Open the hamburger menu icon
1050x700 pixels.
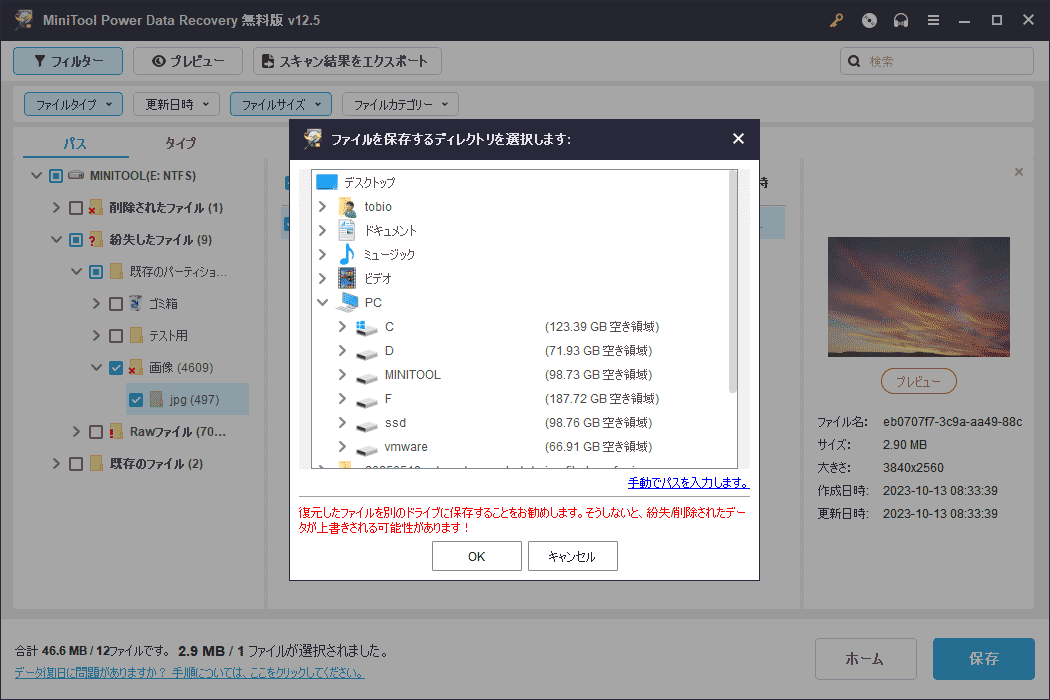pyautogui.click(x=933, y=20)
